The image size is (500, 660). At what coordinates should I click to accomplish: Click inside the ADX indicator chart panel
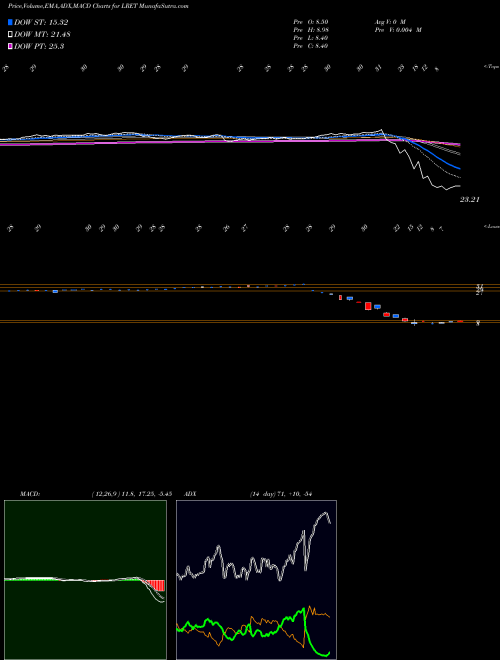pos(256,580)
